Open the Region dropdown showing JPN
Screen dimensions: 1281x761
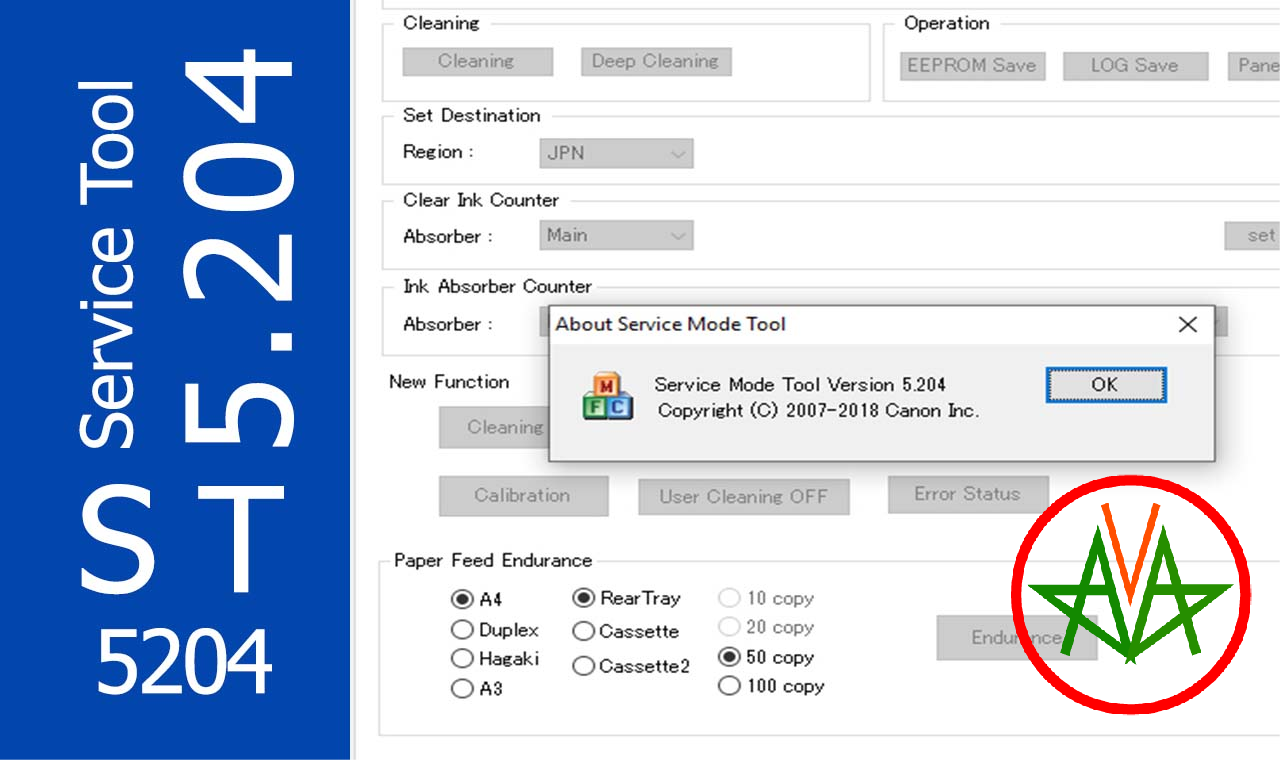tap(616, 154)
